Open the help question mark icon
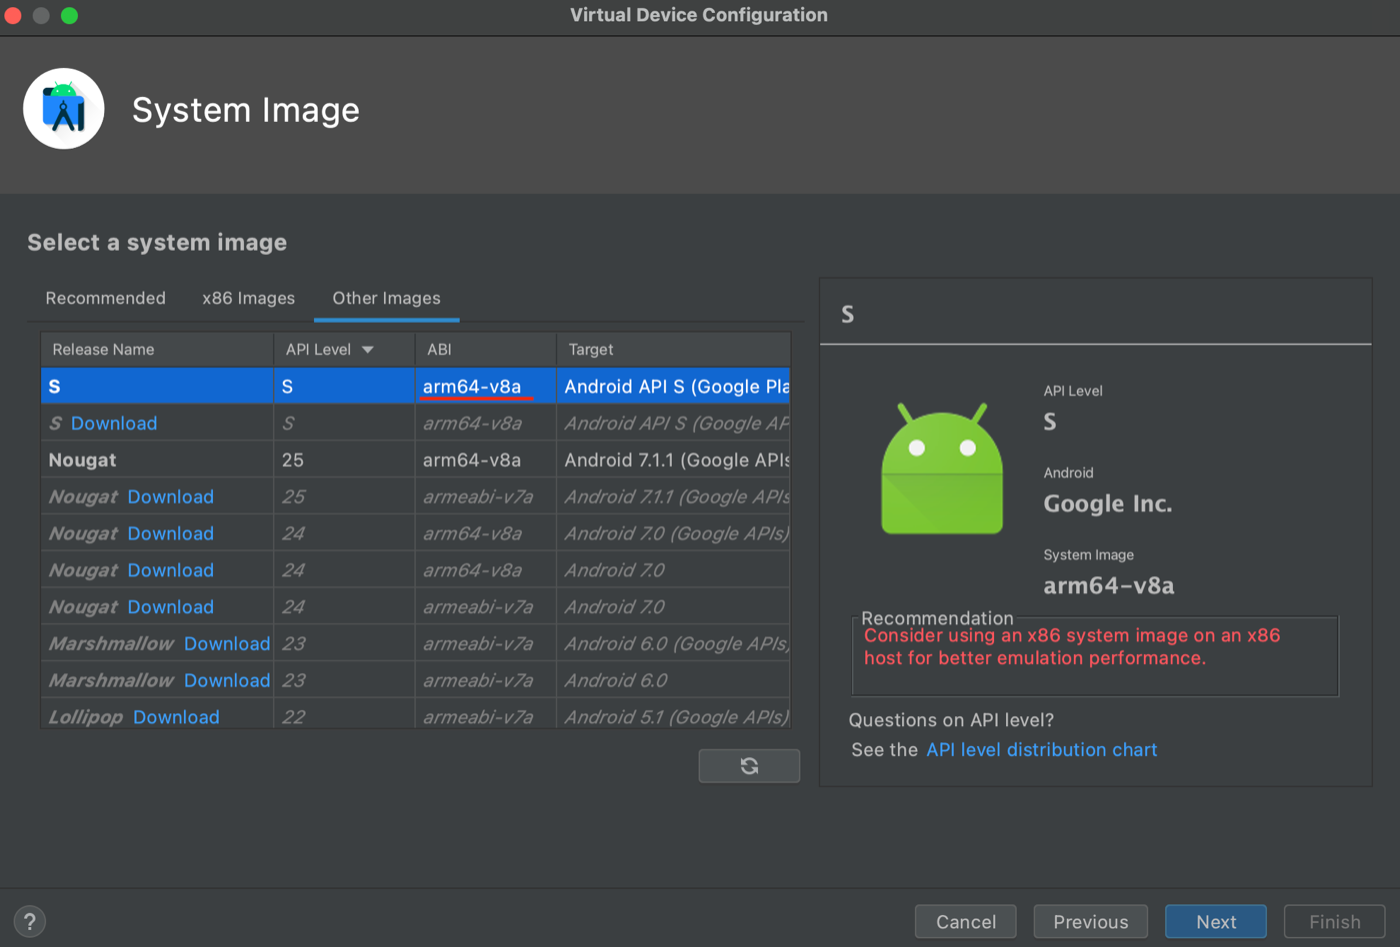Viewport: 1400px width, 947px height. click(x=30, y=921)
